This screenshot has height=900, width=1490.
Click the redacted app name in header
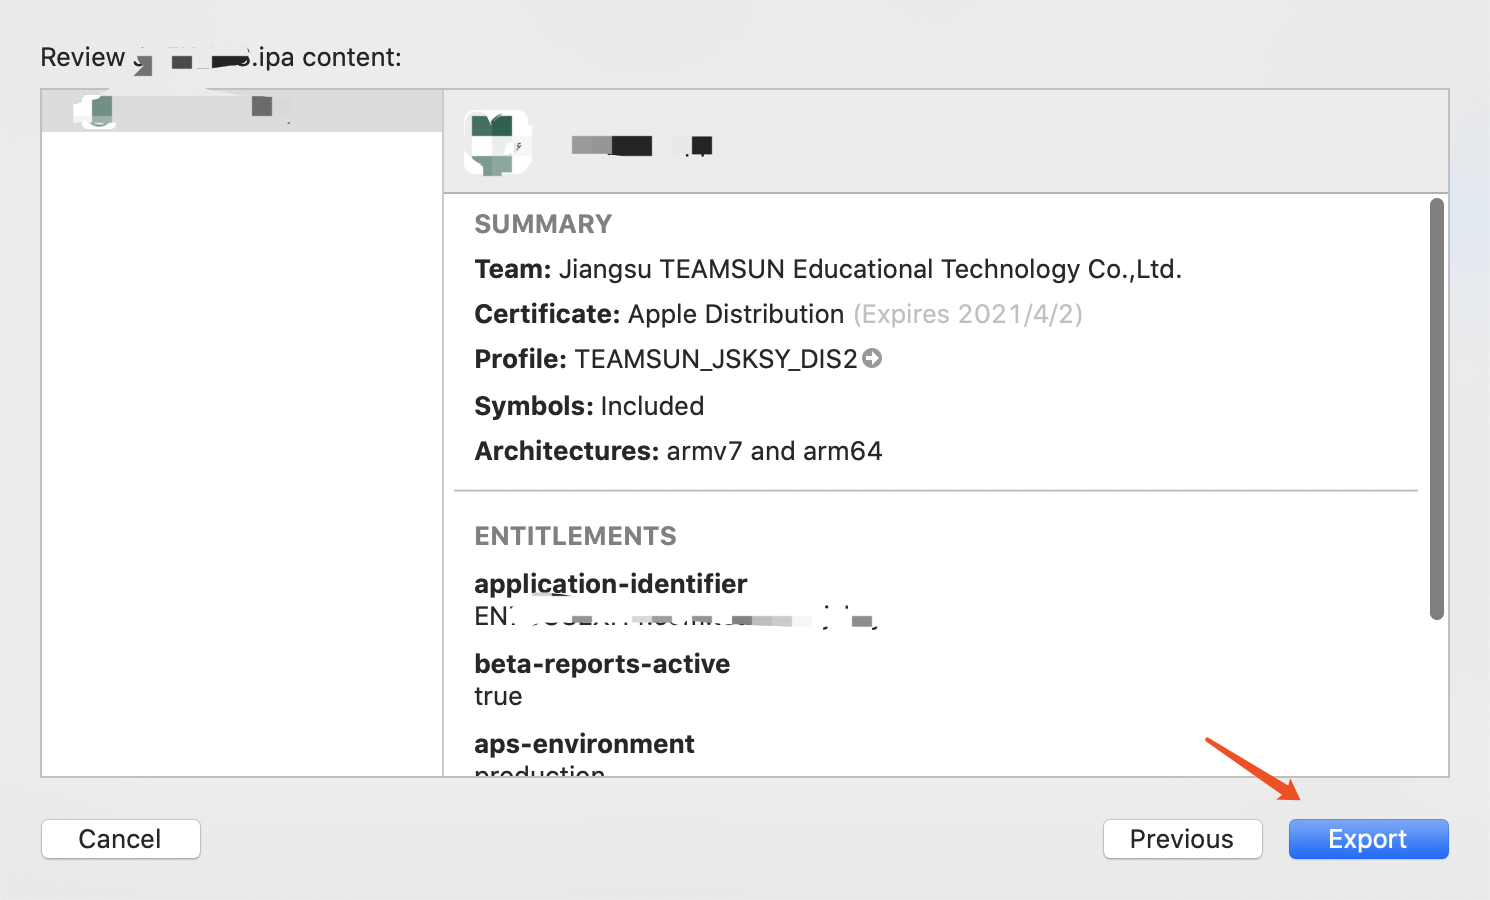[x=642, y=146]
